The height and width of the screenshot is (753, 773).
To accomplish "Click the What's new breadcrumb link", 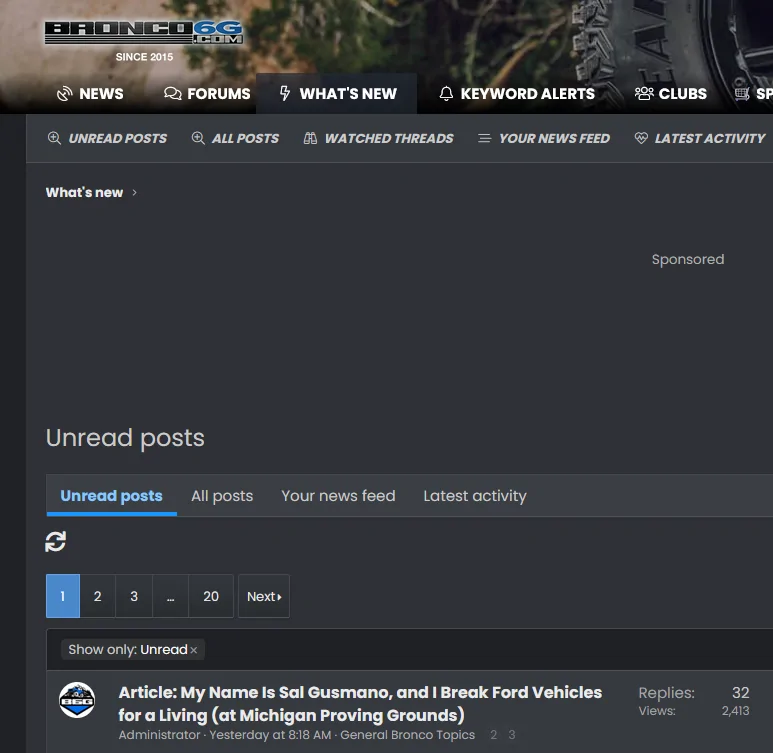I will pos(84,192).
